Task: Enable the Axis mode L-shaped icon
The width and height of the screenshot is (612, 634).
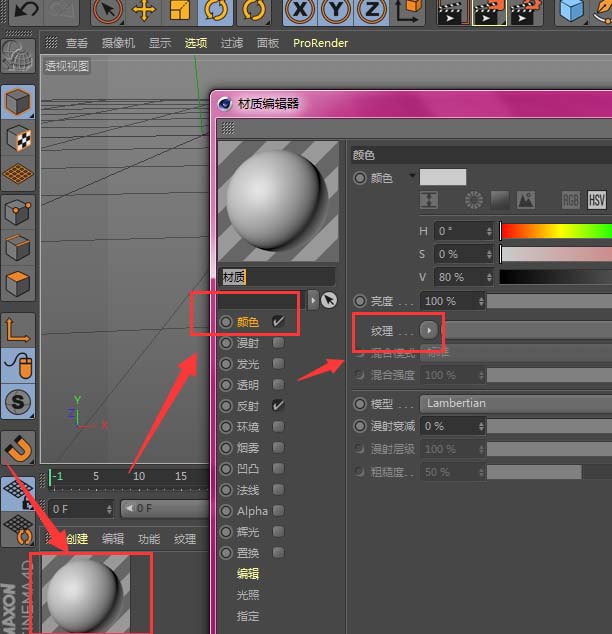Action: (x=18, y=330)
